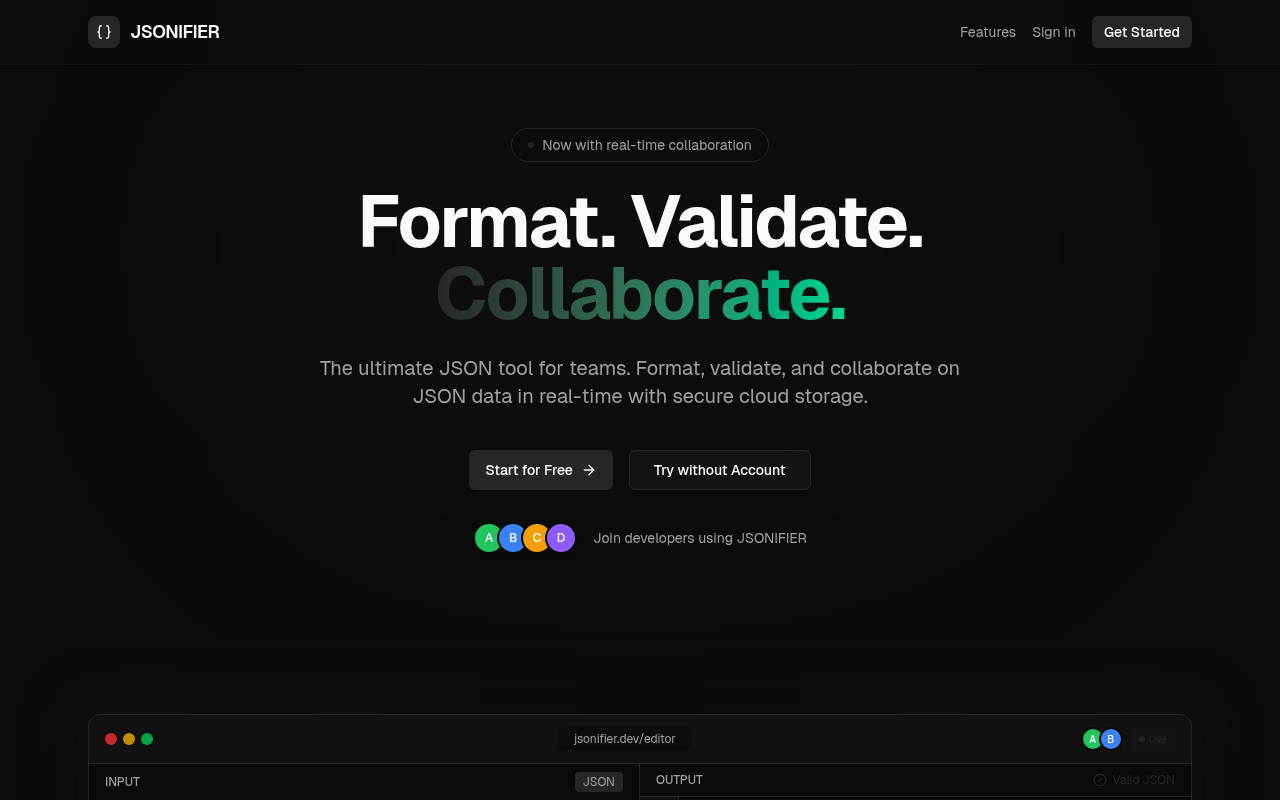Click the curly braces JSONIFIER logo icon
This screenshot has height=800, width=1280.
click(104, 32)
